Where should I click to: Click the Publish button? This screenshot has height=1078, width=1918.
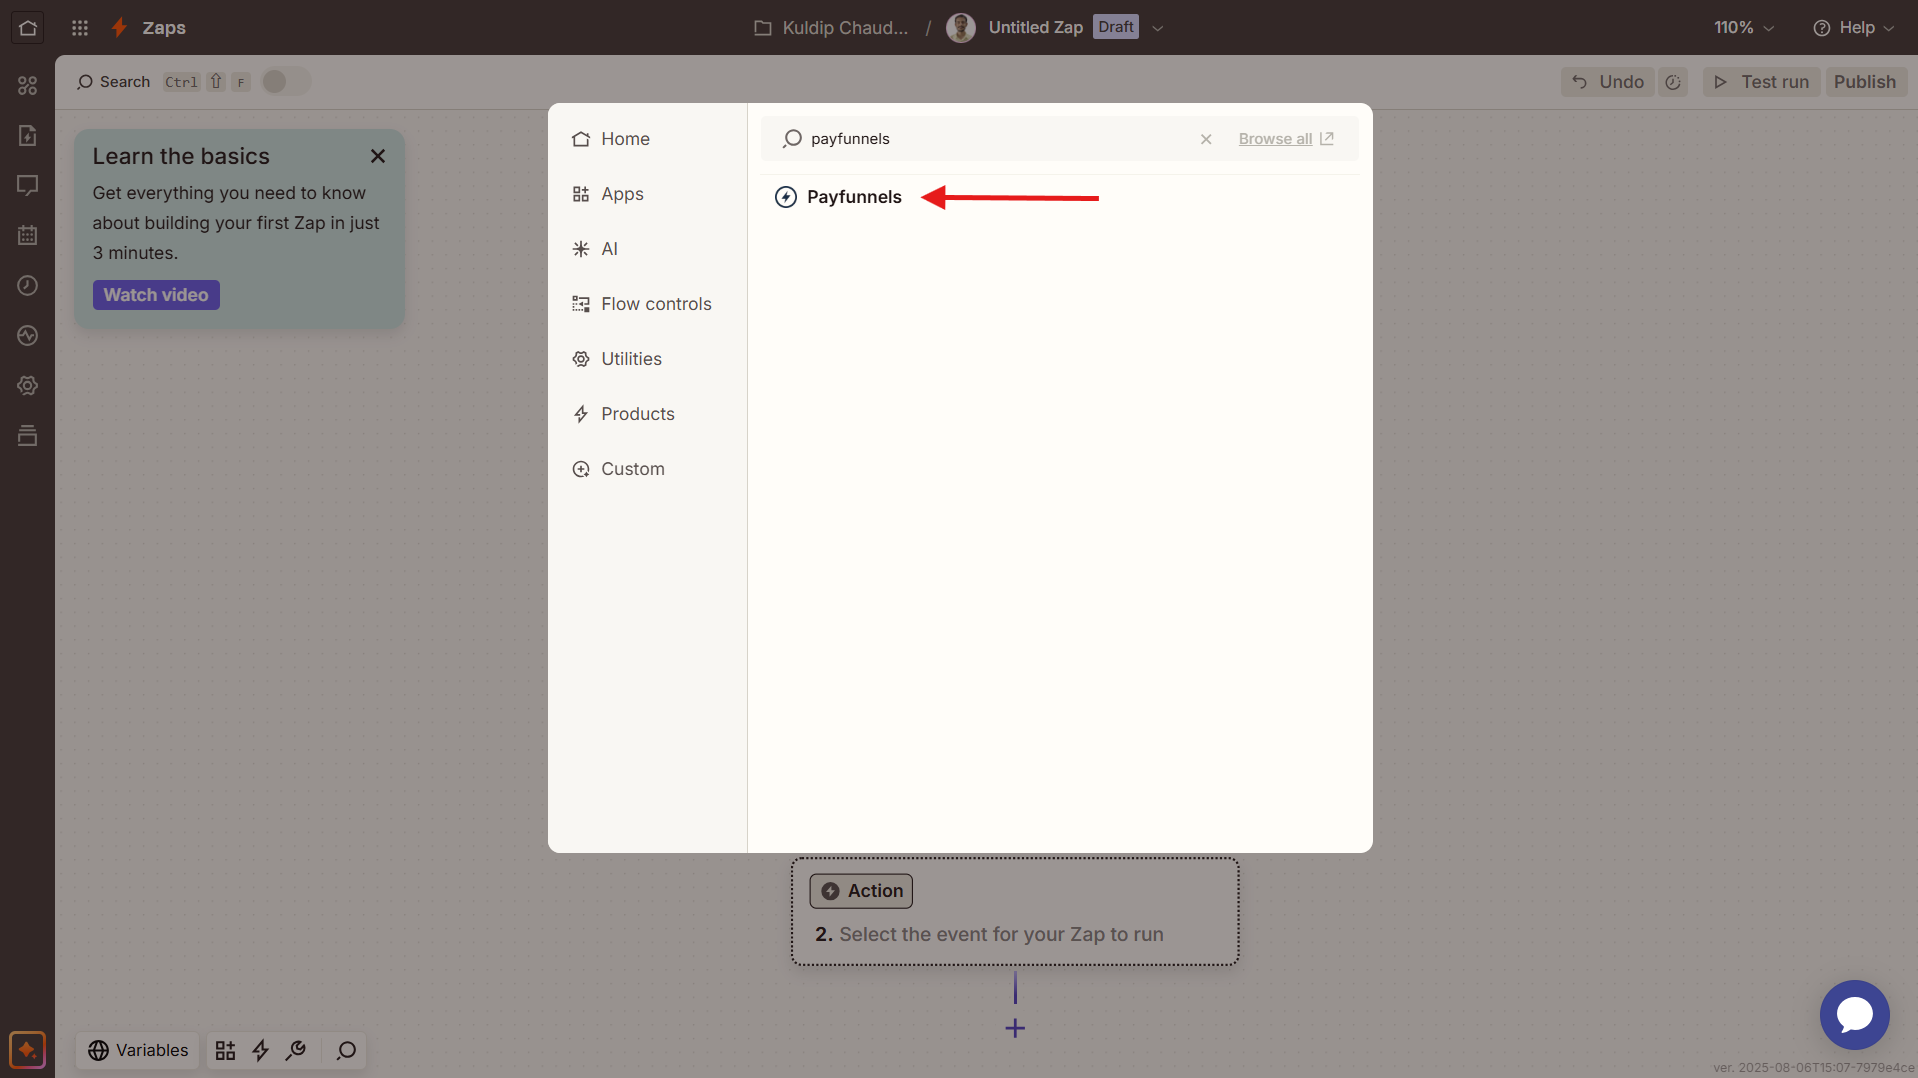(1865, 82)
